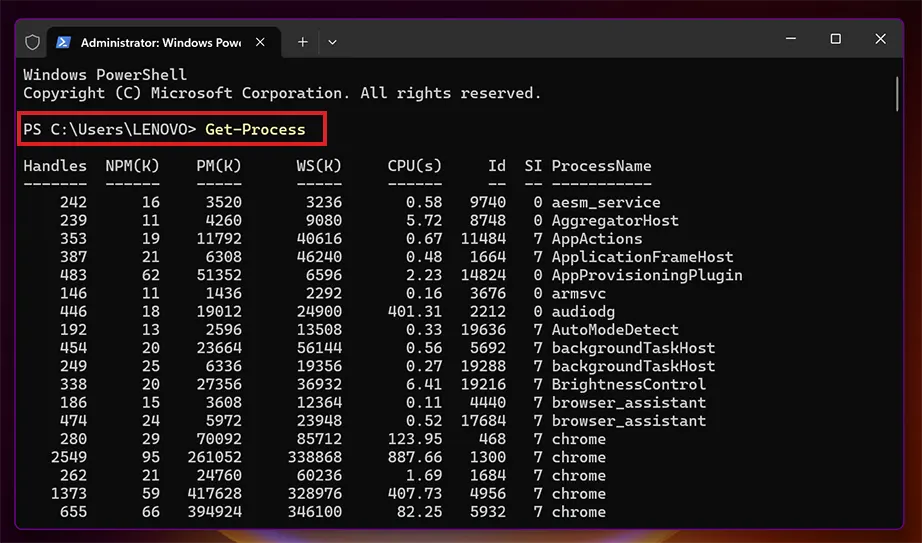Click the AppActions process name
This screenshot has height=543, width=922.
click(x=597, y=239)
